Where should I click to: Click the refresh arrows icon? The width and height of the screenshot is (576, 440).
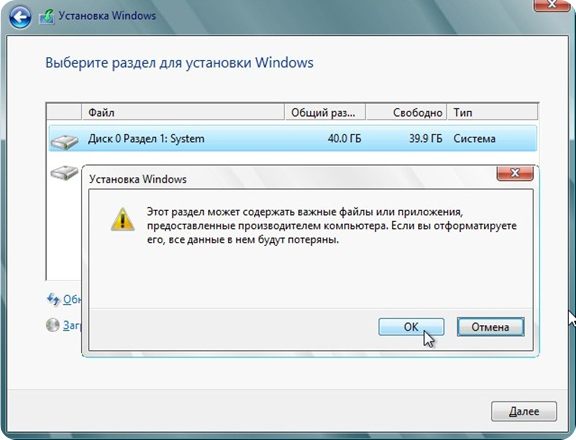pos(53,299)
